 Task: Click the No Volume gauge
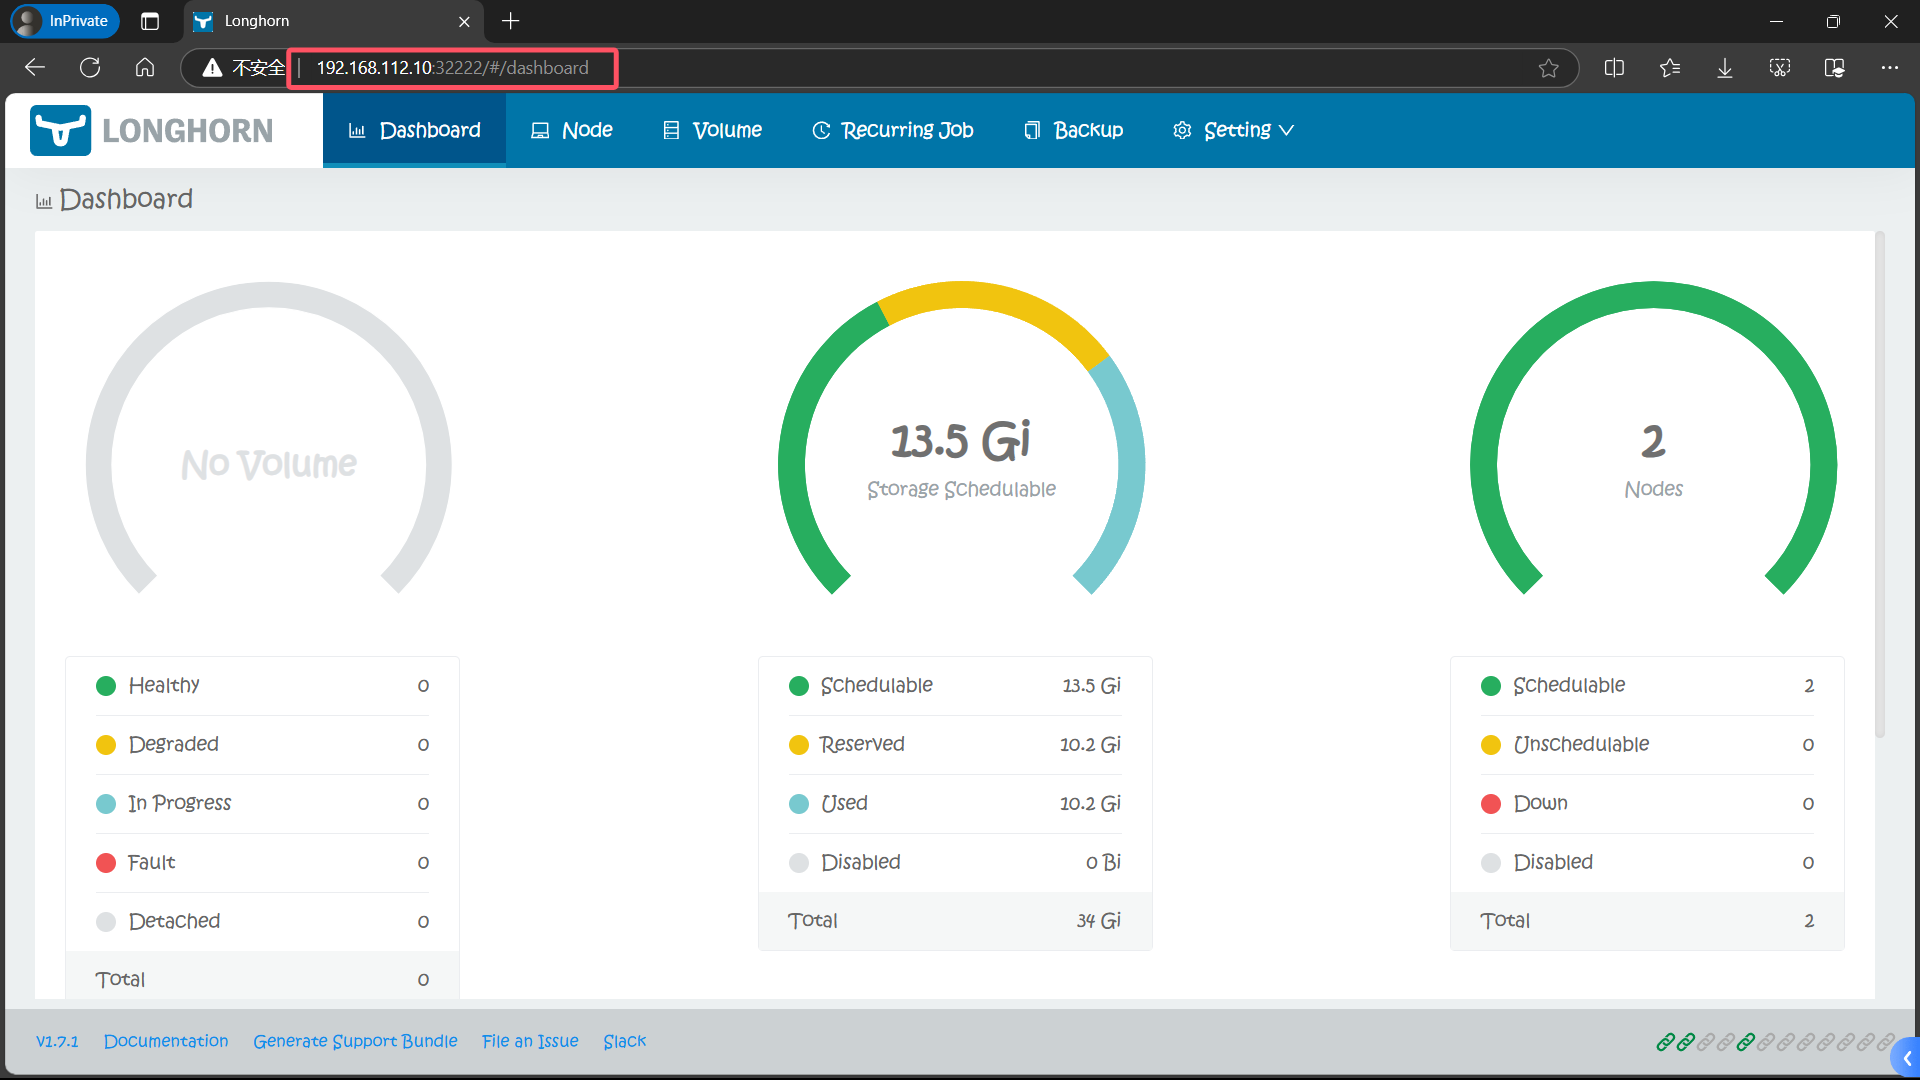[268, 439]
